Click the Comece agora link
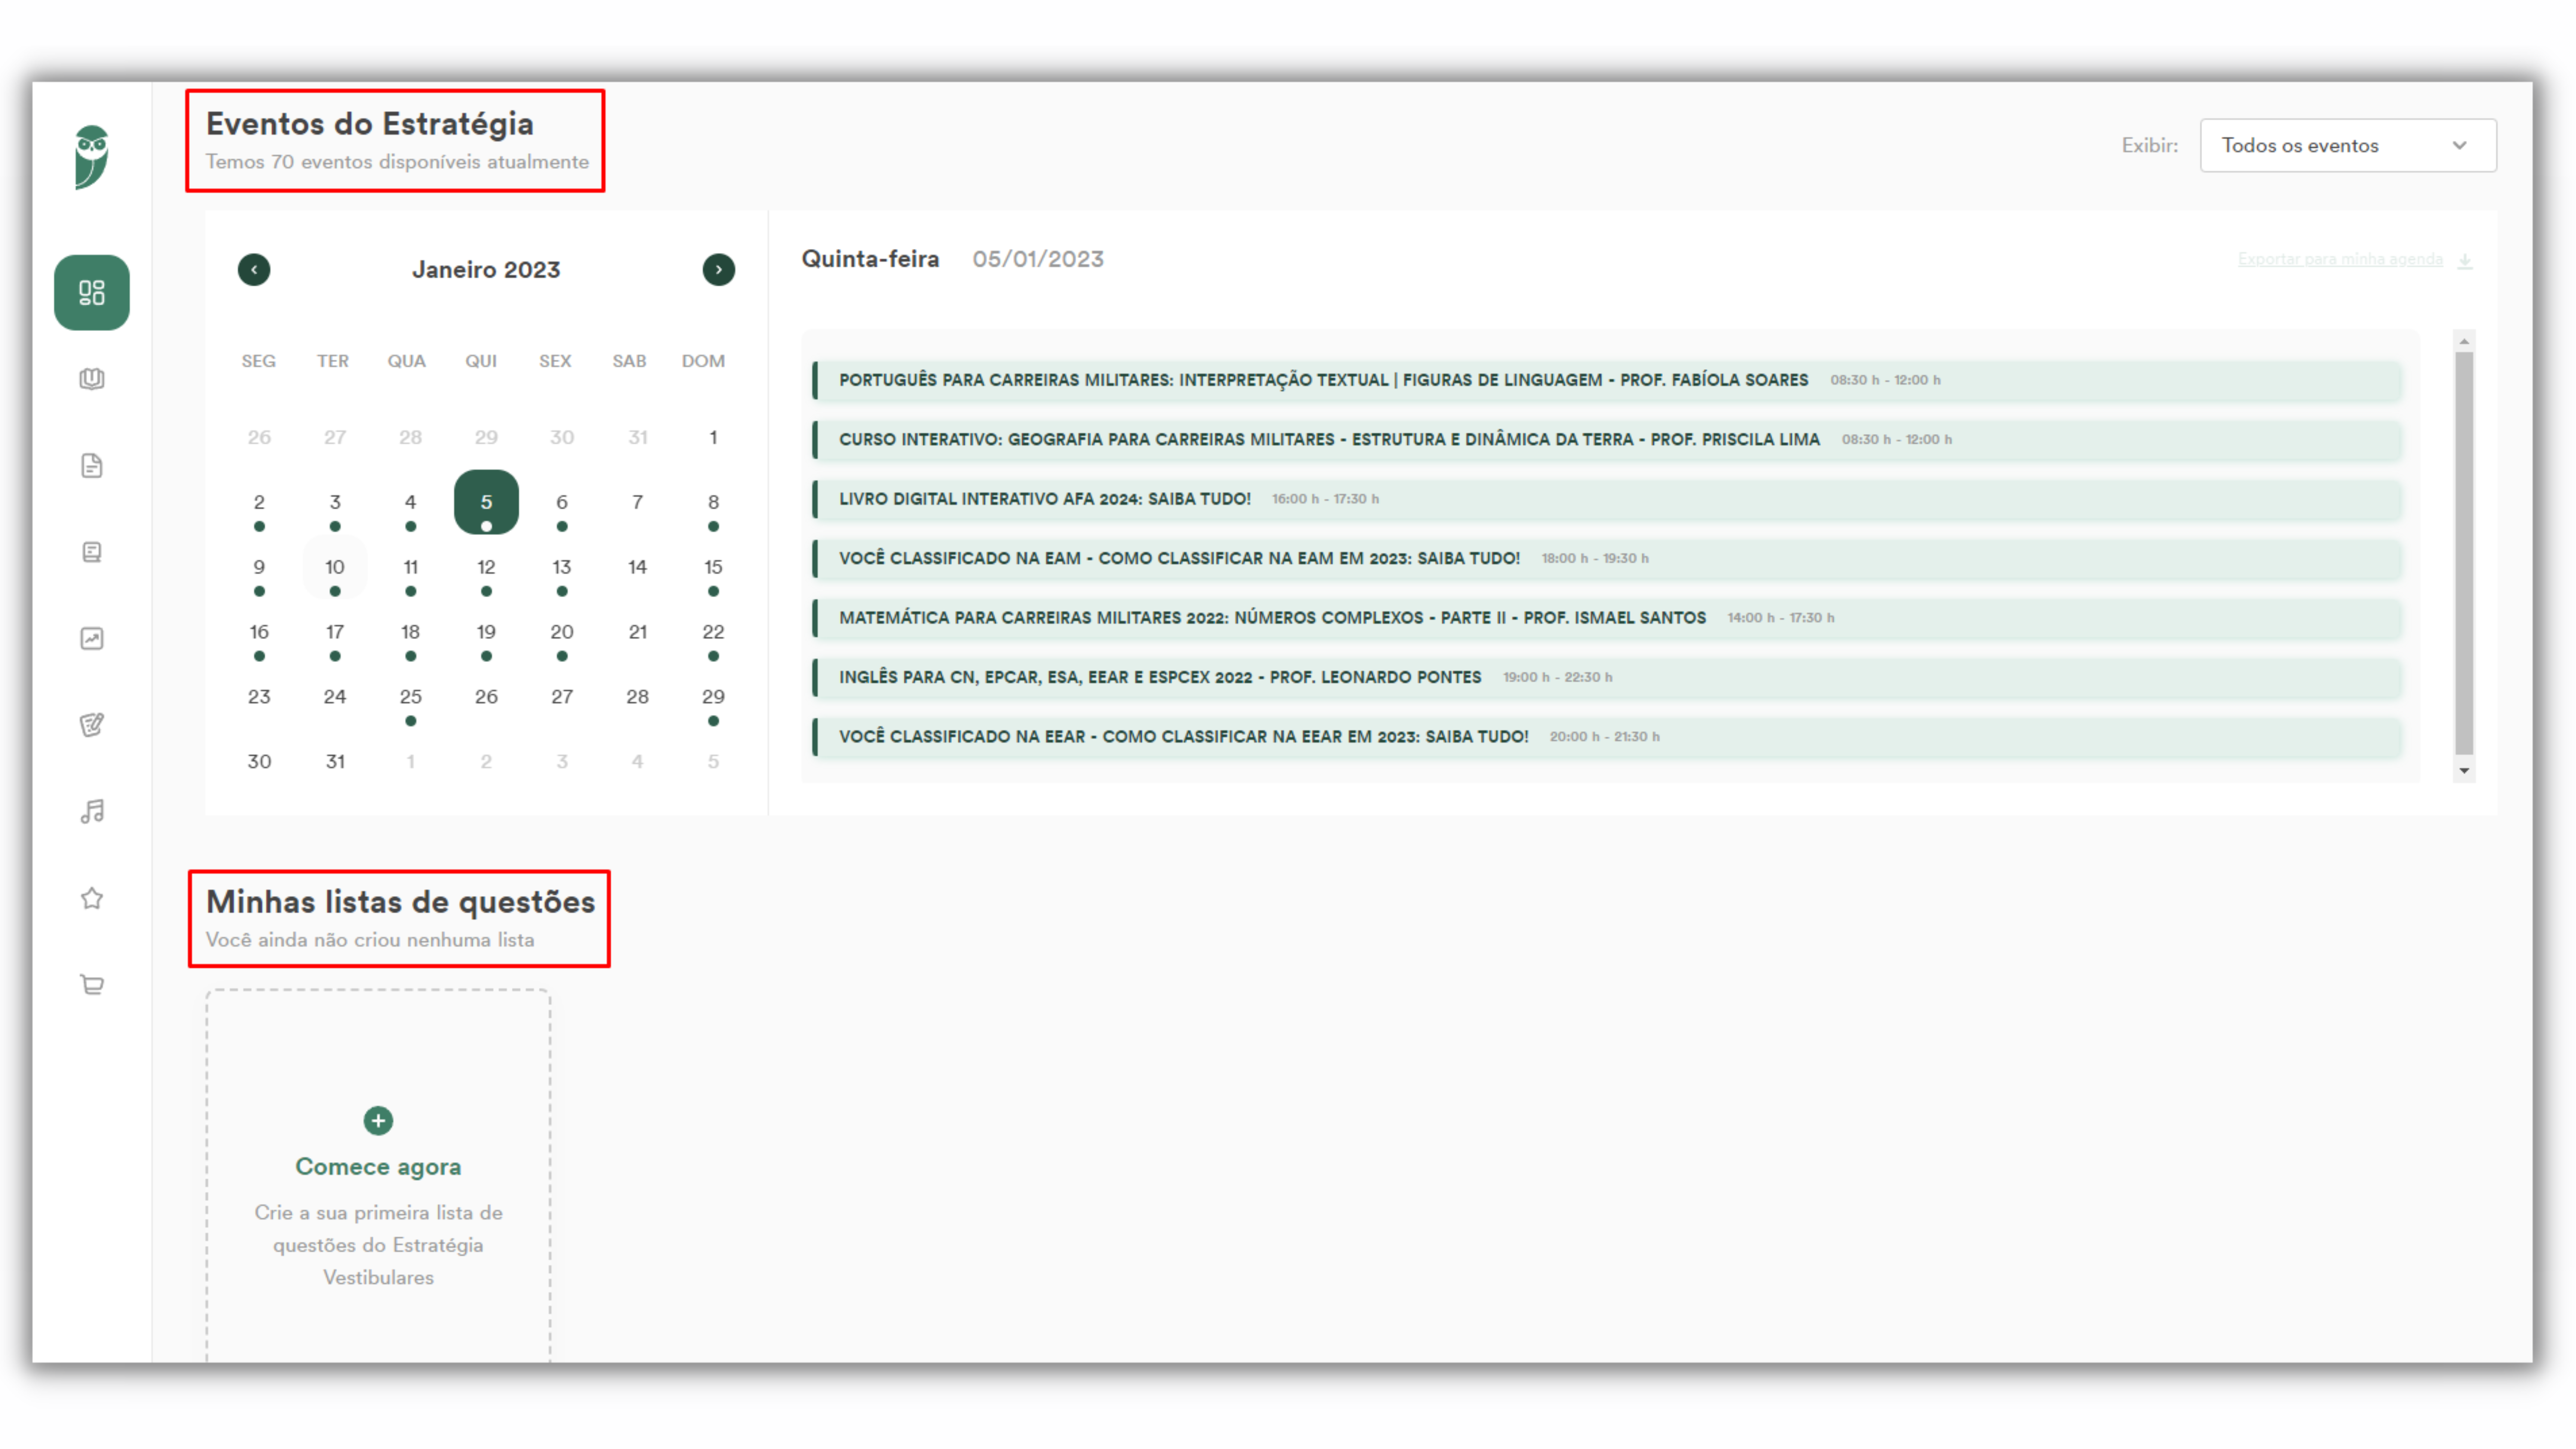 point(378,1166)
